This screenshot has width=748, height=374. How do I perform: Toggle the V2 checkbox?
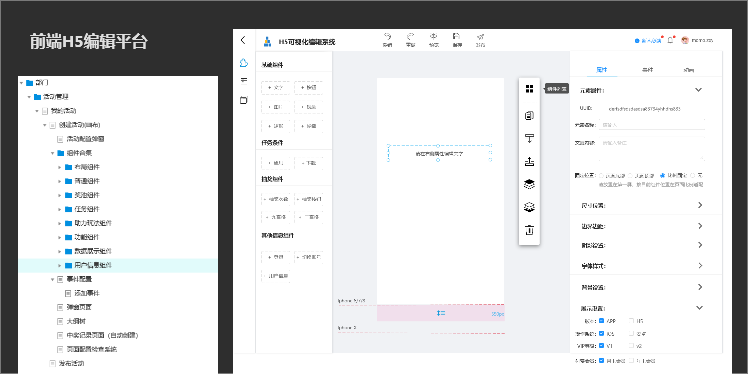[x=632, y=345]
